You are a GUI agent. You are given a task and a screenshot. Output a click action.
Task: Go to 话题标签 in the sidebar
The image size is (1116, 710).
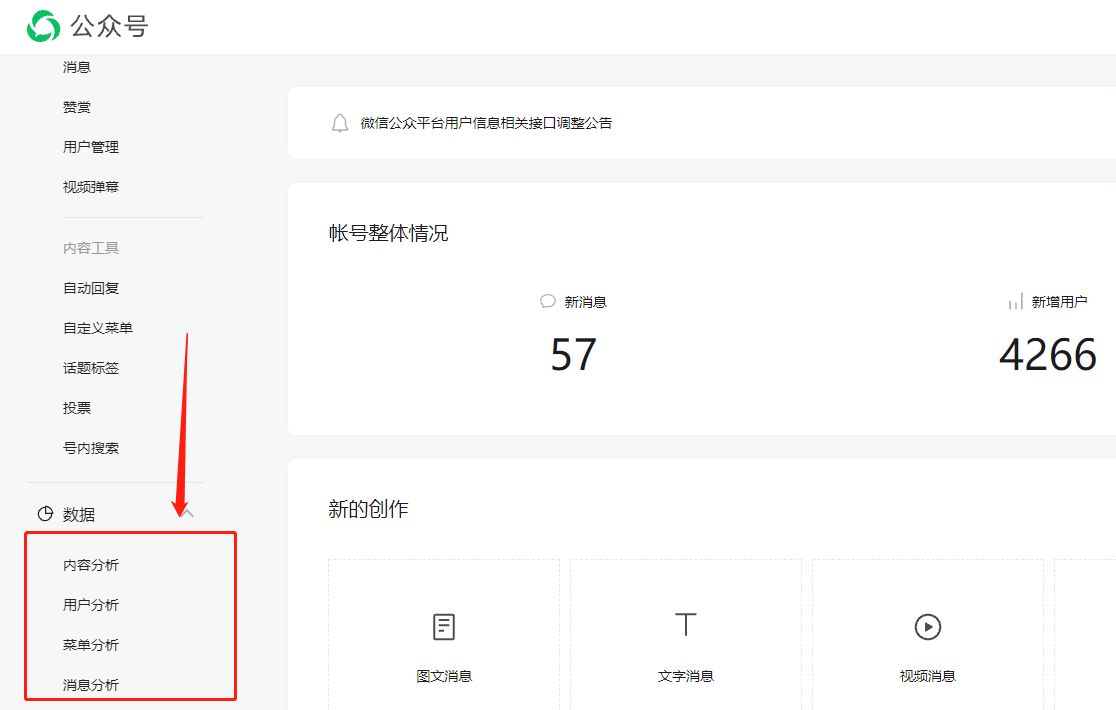click(90, 368)
